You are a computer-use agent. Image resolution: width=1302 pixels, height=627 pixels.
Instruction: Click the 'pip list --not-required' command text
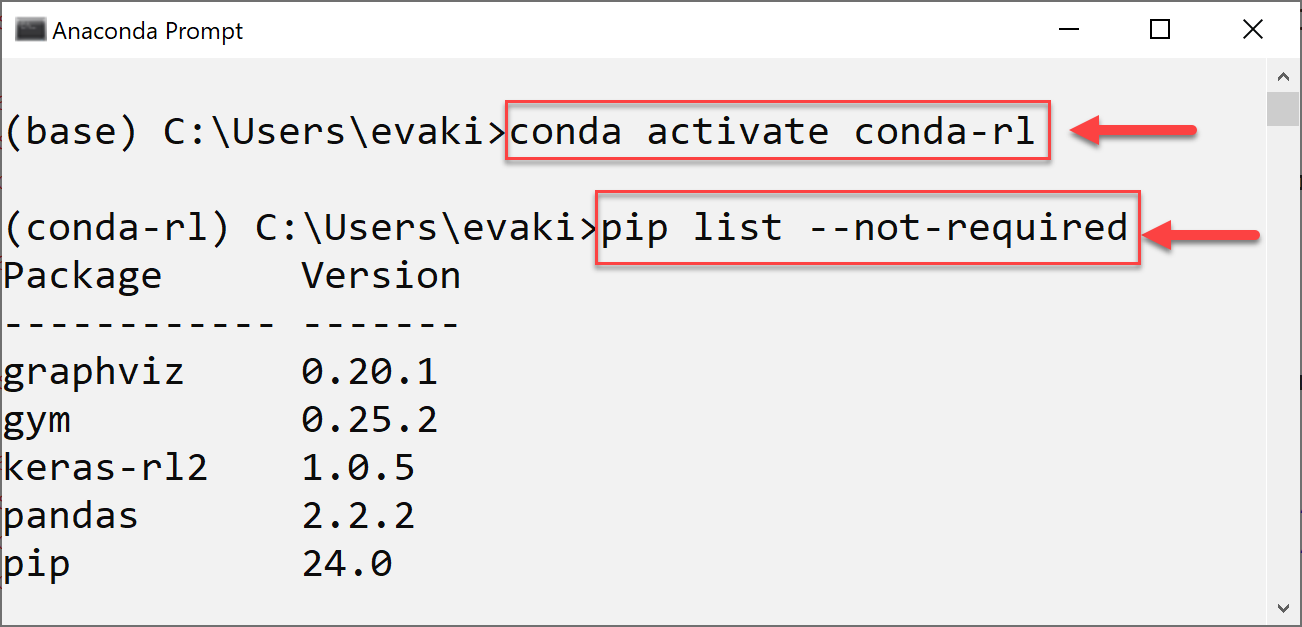pyautogui.click(x=864, y=228)
